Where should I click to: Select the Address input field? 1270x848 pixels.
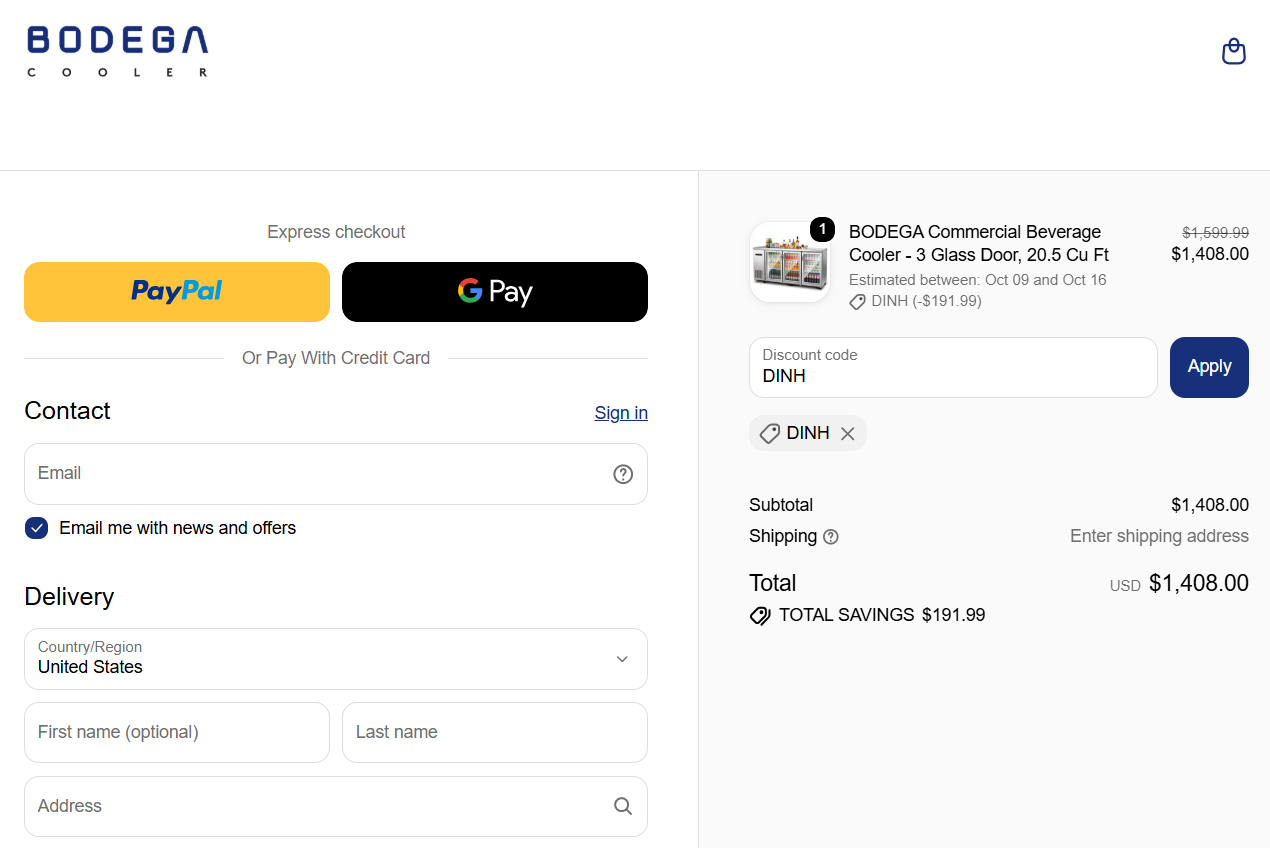coord(336,806)
